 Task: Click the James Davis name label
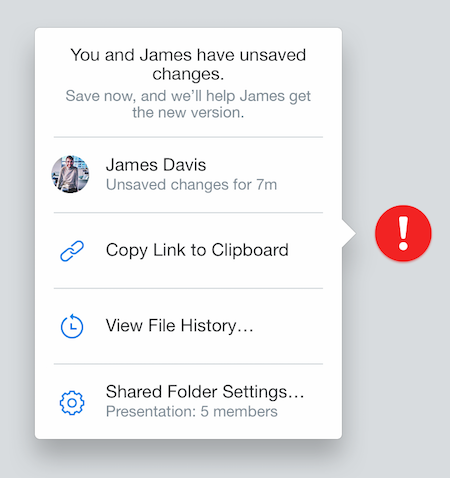(156, 165)
